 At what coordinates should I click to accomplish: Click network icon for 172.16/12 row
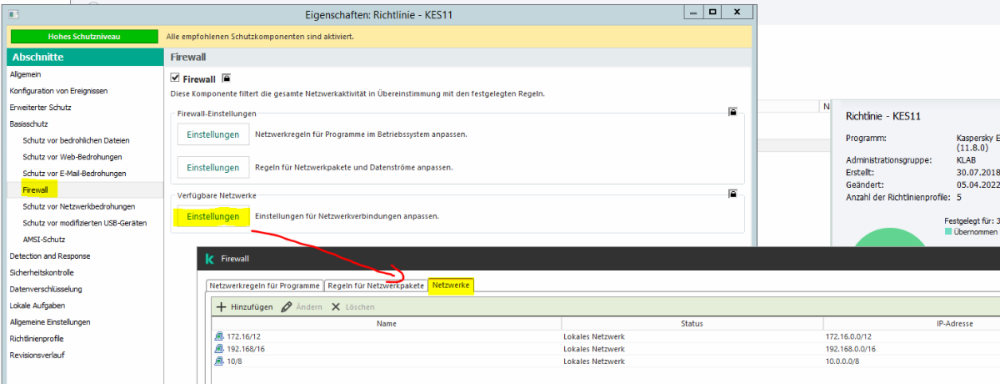click(x=219, y=337)
